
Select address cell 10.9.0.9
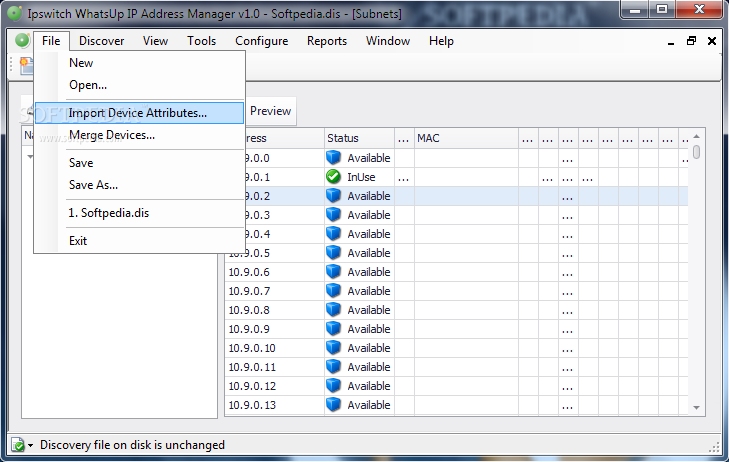[x=275, y=329]
